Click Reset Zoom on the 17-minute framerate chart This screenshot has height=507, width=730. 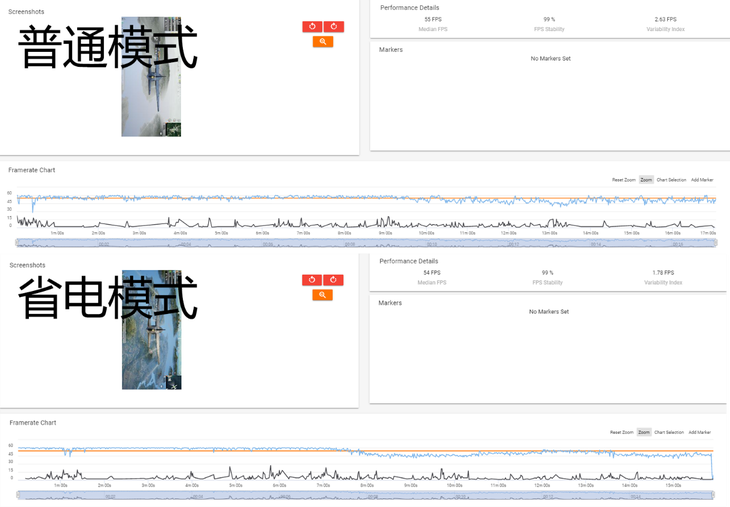tap(623, 180)
